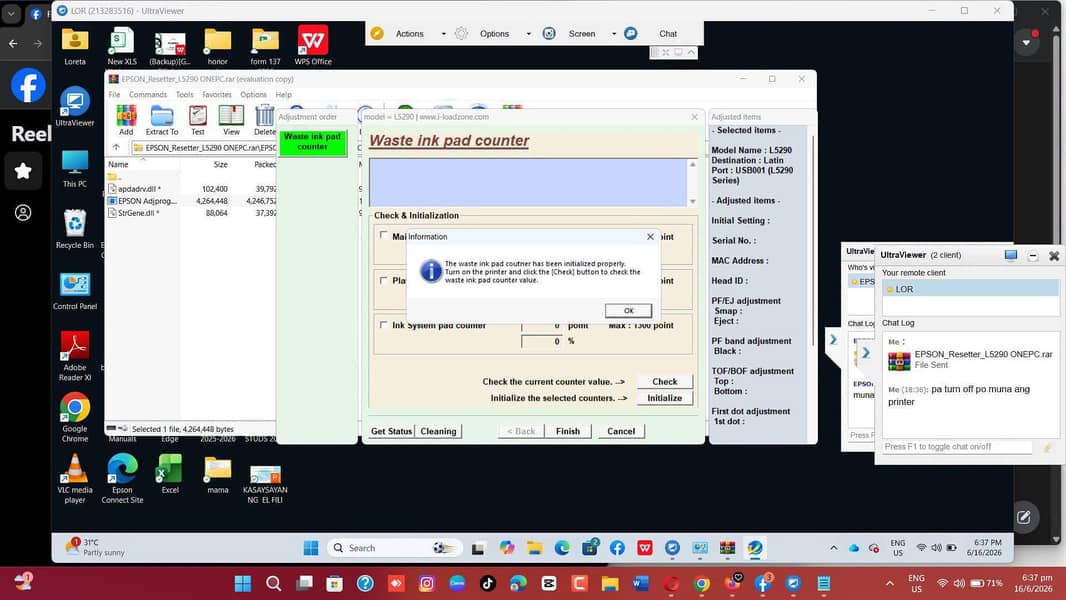This screenshot has height=600, width=1066.
Task: Open the Recycle Bin
Action: (75, 230)
